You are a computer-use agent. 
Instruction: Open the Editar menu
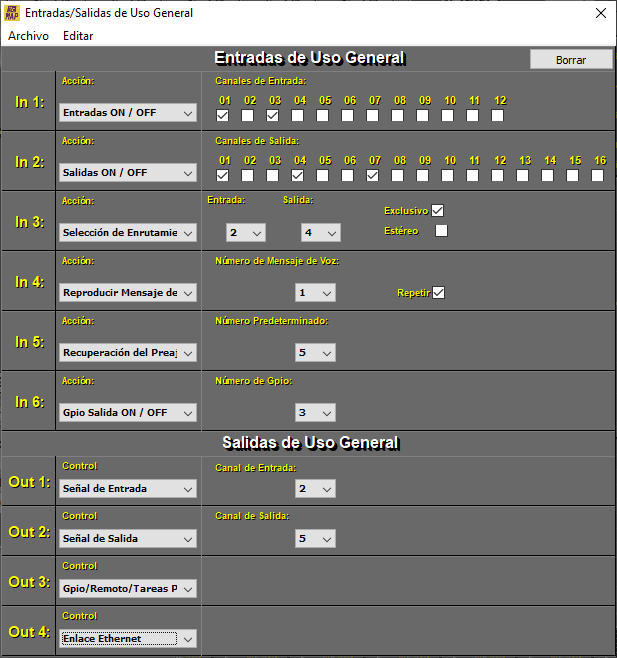(x=78, y=35)
